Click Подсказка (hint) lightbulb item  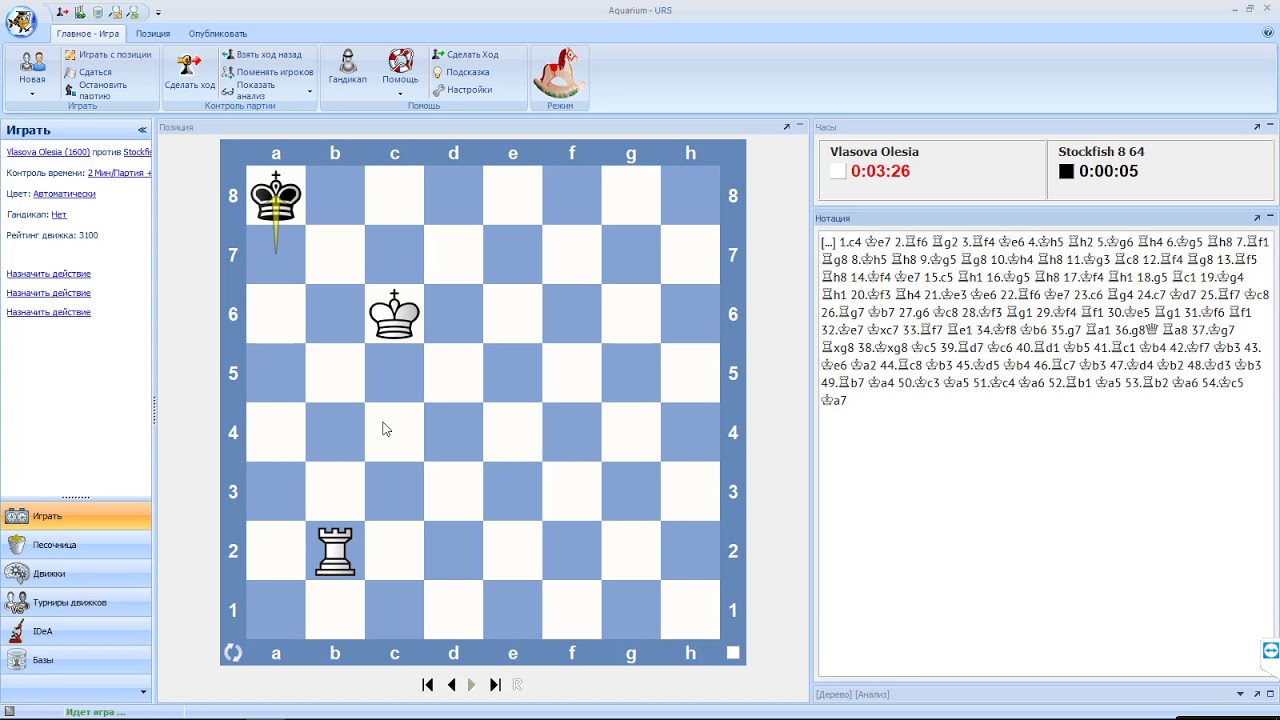pyautogui.click(x=461, y=72)
